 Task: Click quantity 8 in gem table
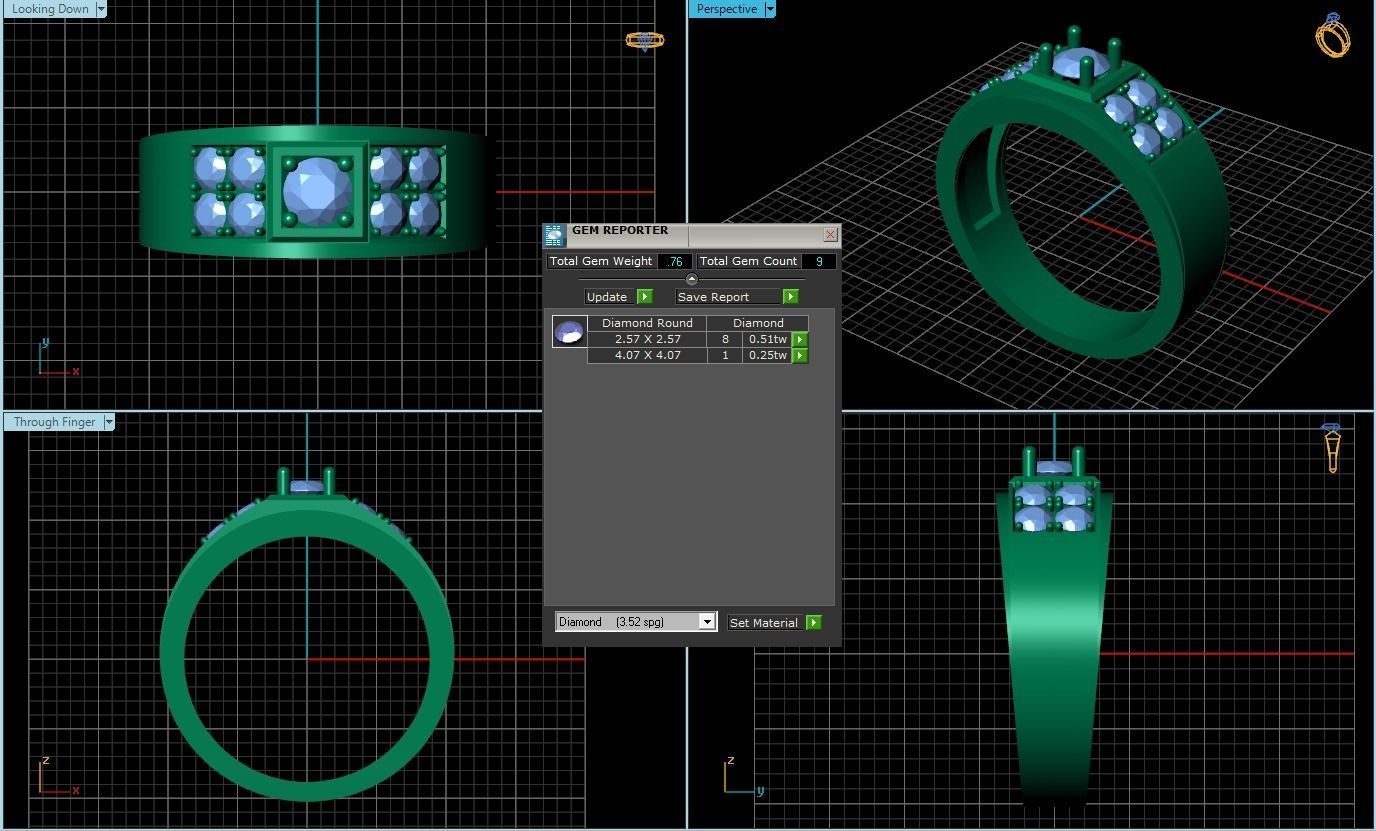[725, 339]
